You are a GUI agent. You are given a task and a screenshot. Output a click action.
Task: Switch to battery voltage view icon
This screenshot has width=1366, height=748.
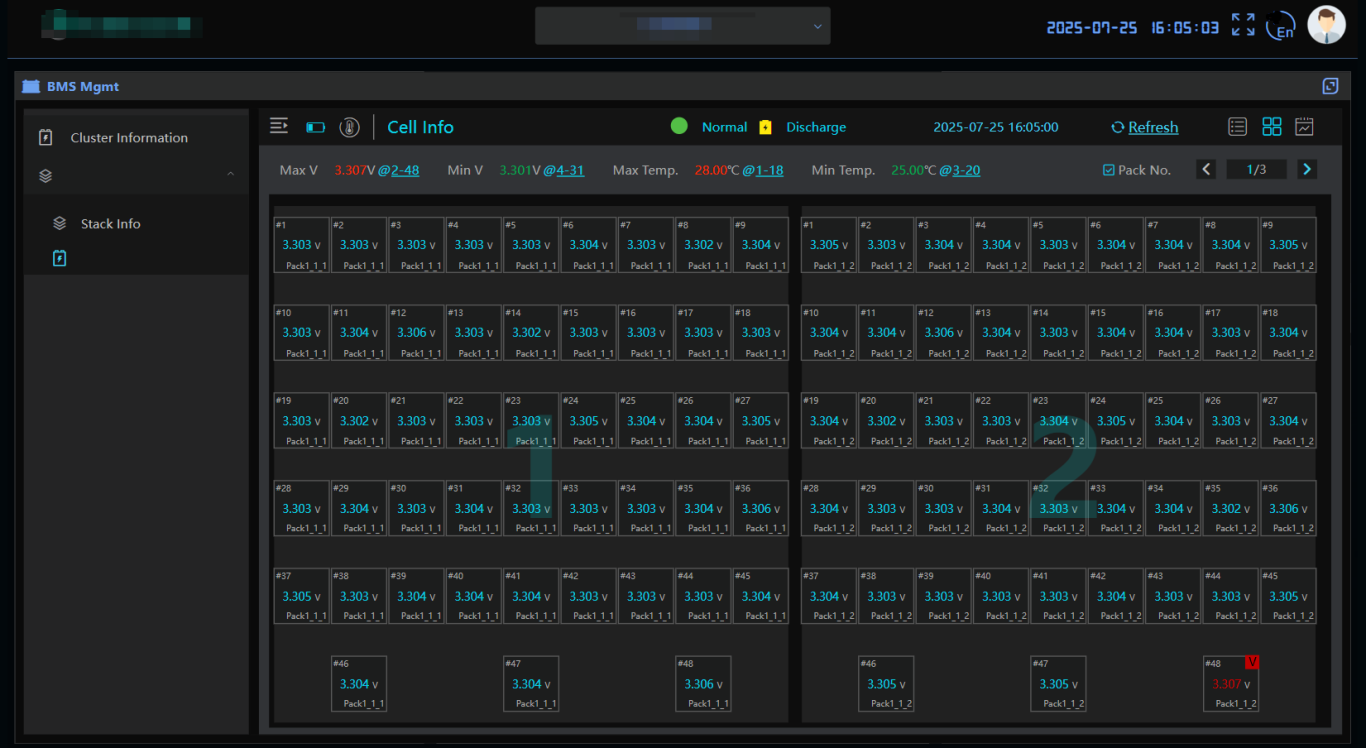click(316, 127)
